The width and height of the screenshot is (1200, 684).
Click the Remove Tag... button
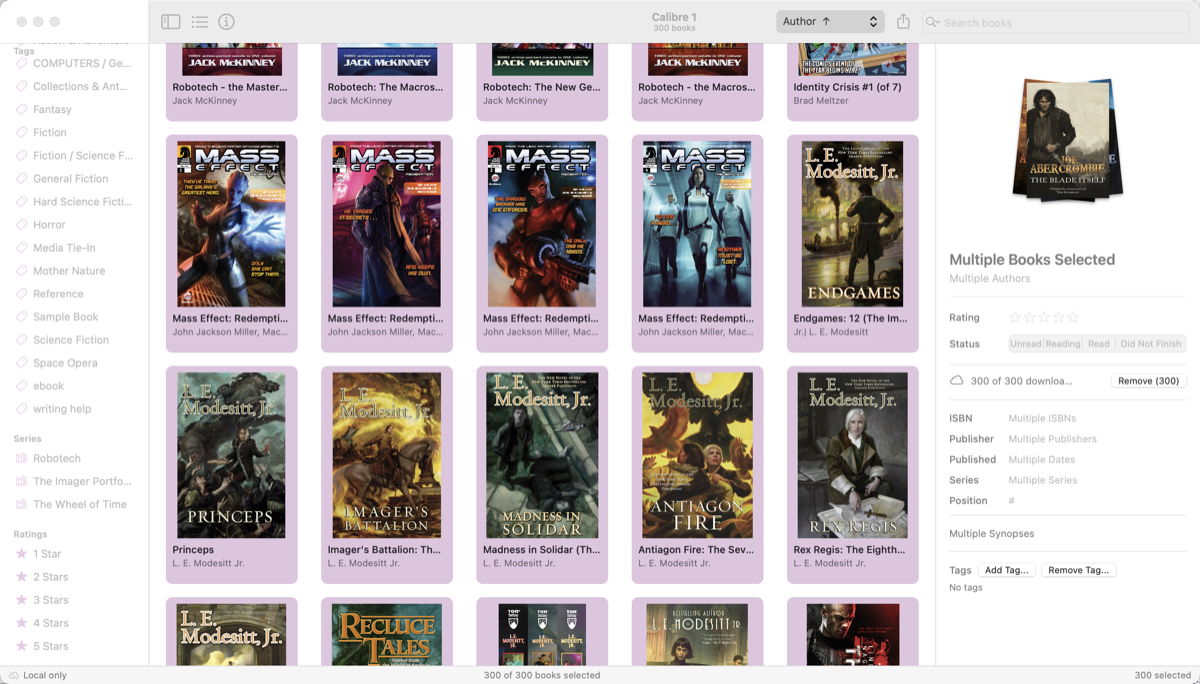(x=1078, y=570)
